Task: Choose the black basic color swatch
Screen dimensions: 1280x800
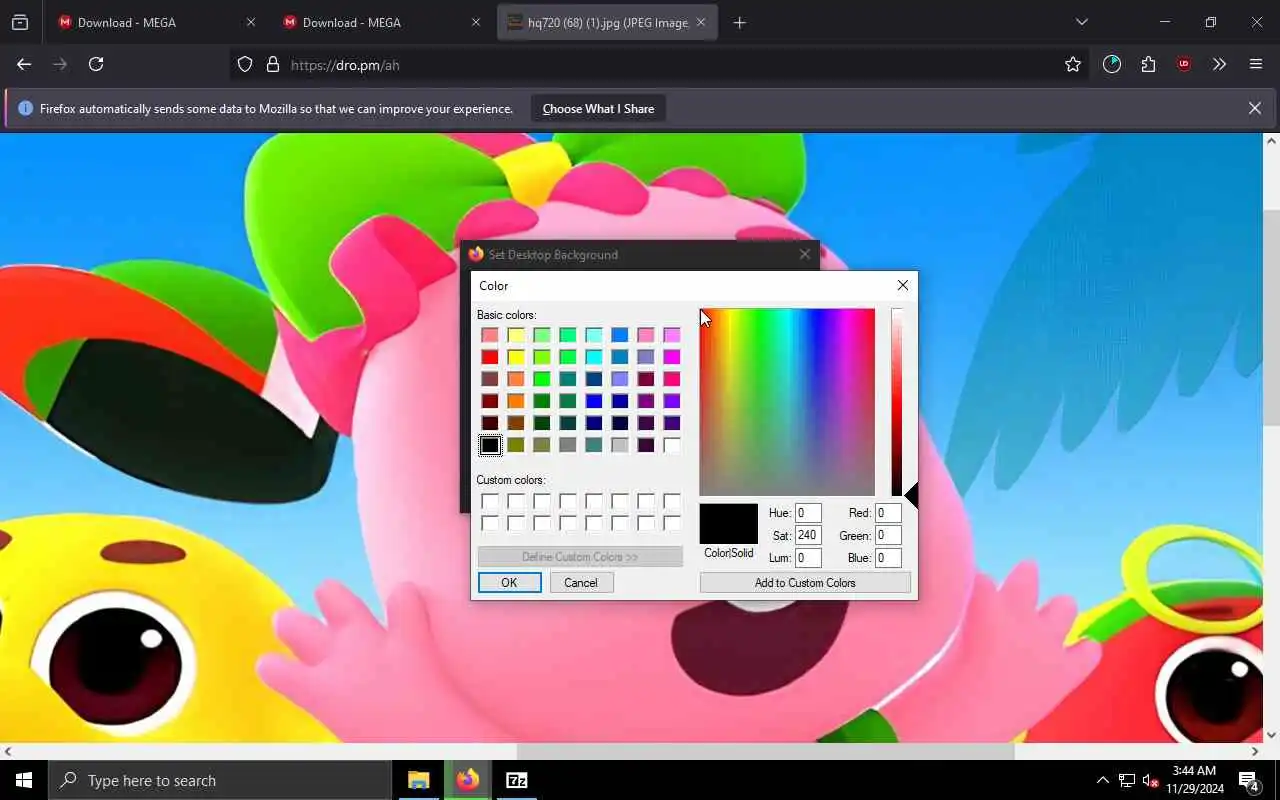Action: (x=490, y=445)
